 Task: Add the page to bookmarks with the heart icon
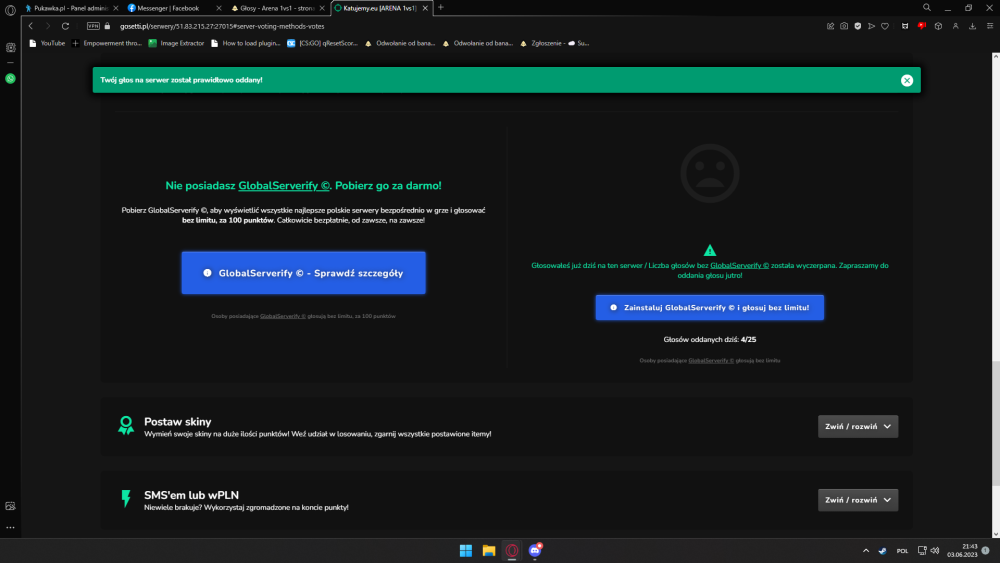tap(885, 26)
